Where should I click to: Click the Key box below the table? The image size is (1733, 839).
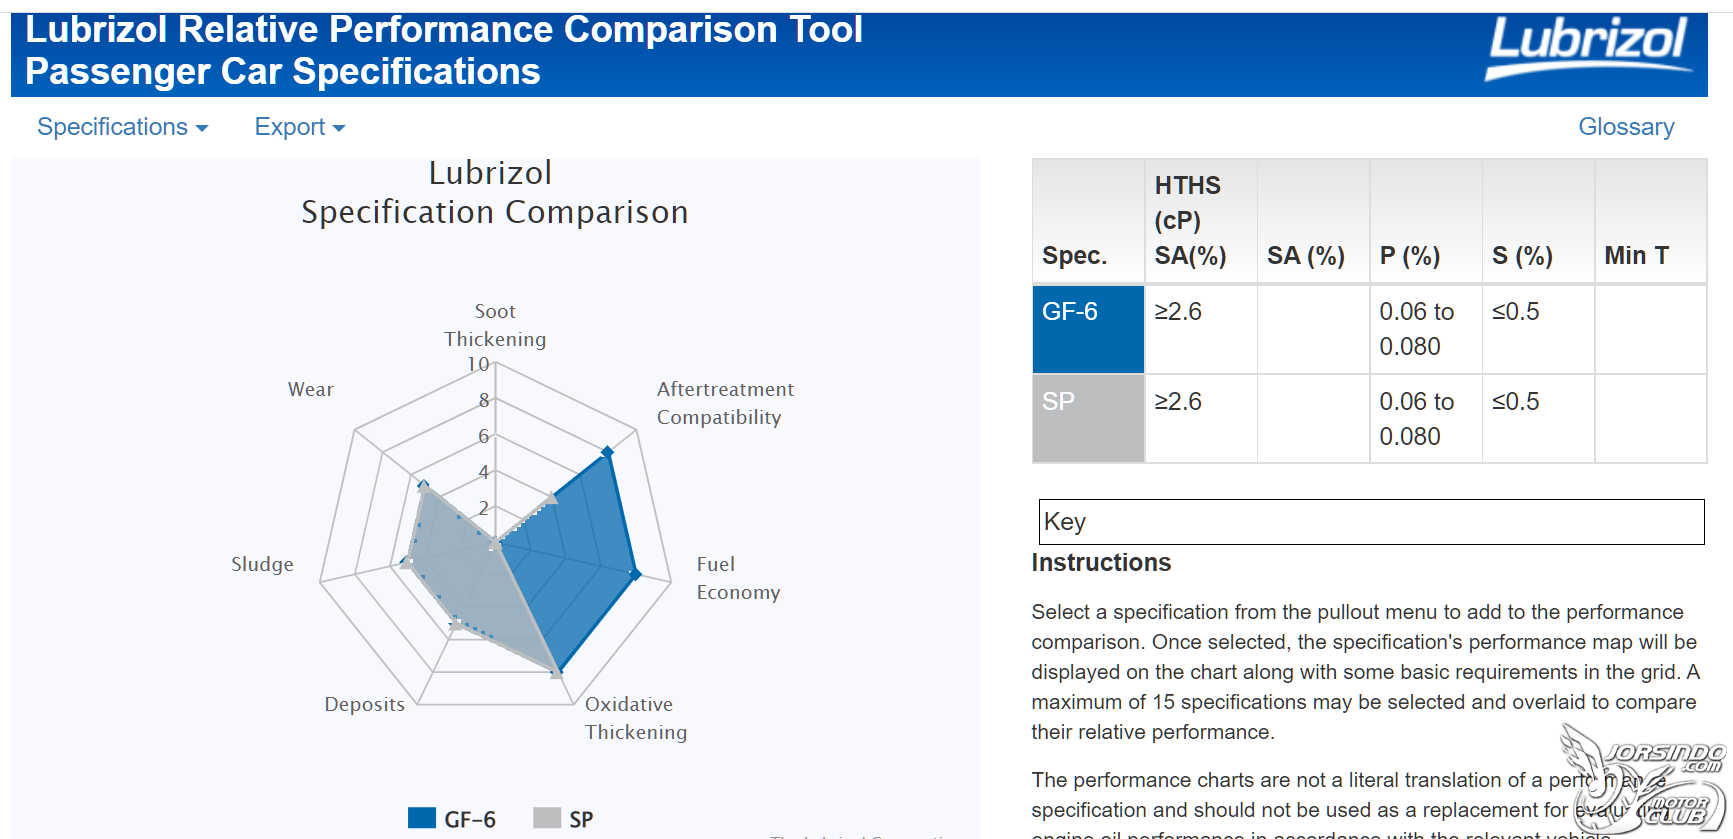(x=1371, y=522)
